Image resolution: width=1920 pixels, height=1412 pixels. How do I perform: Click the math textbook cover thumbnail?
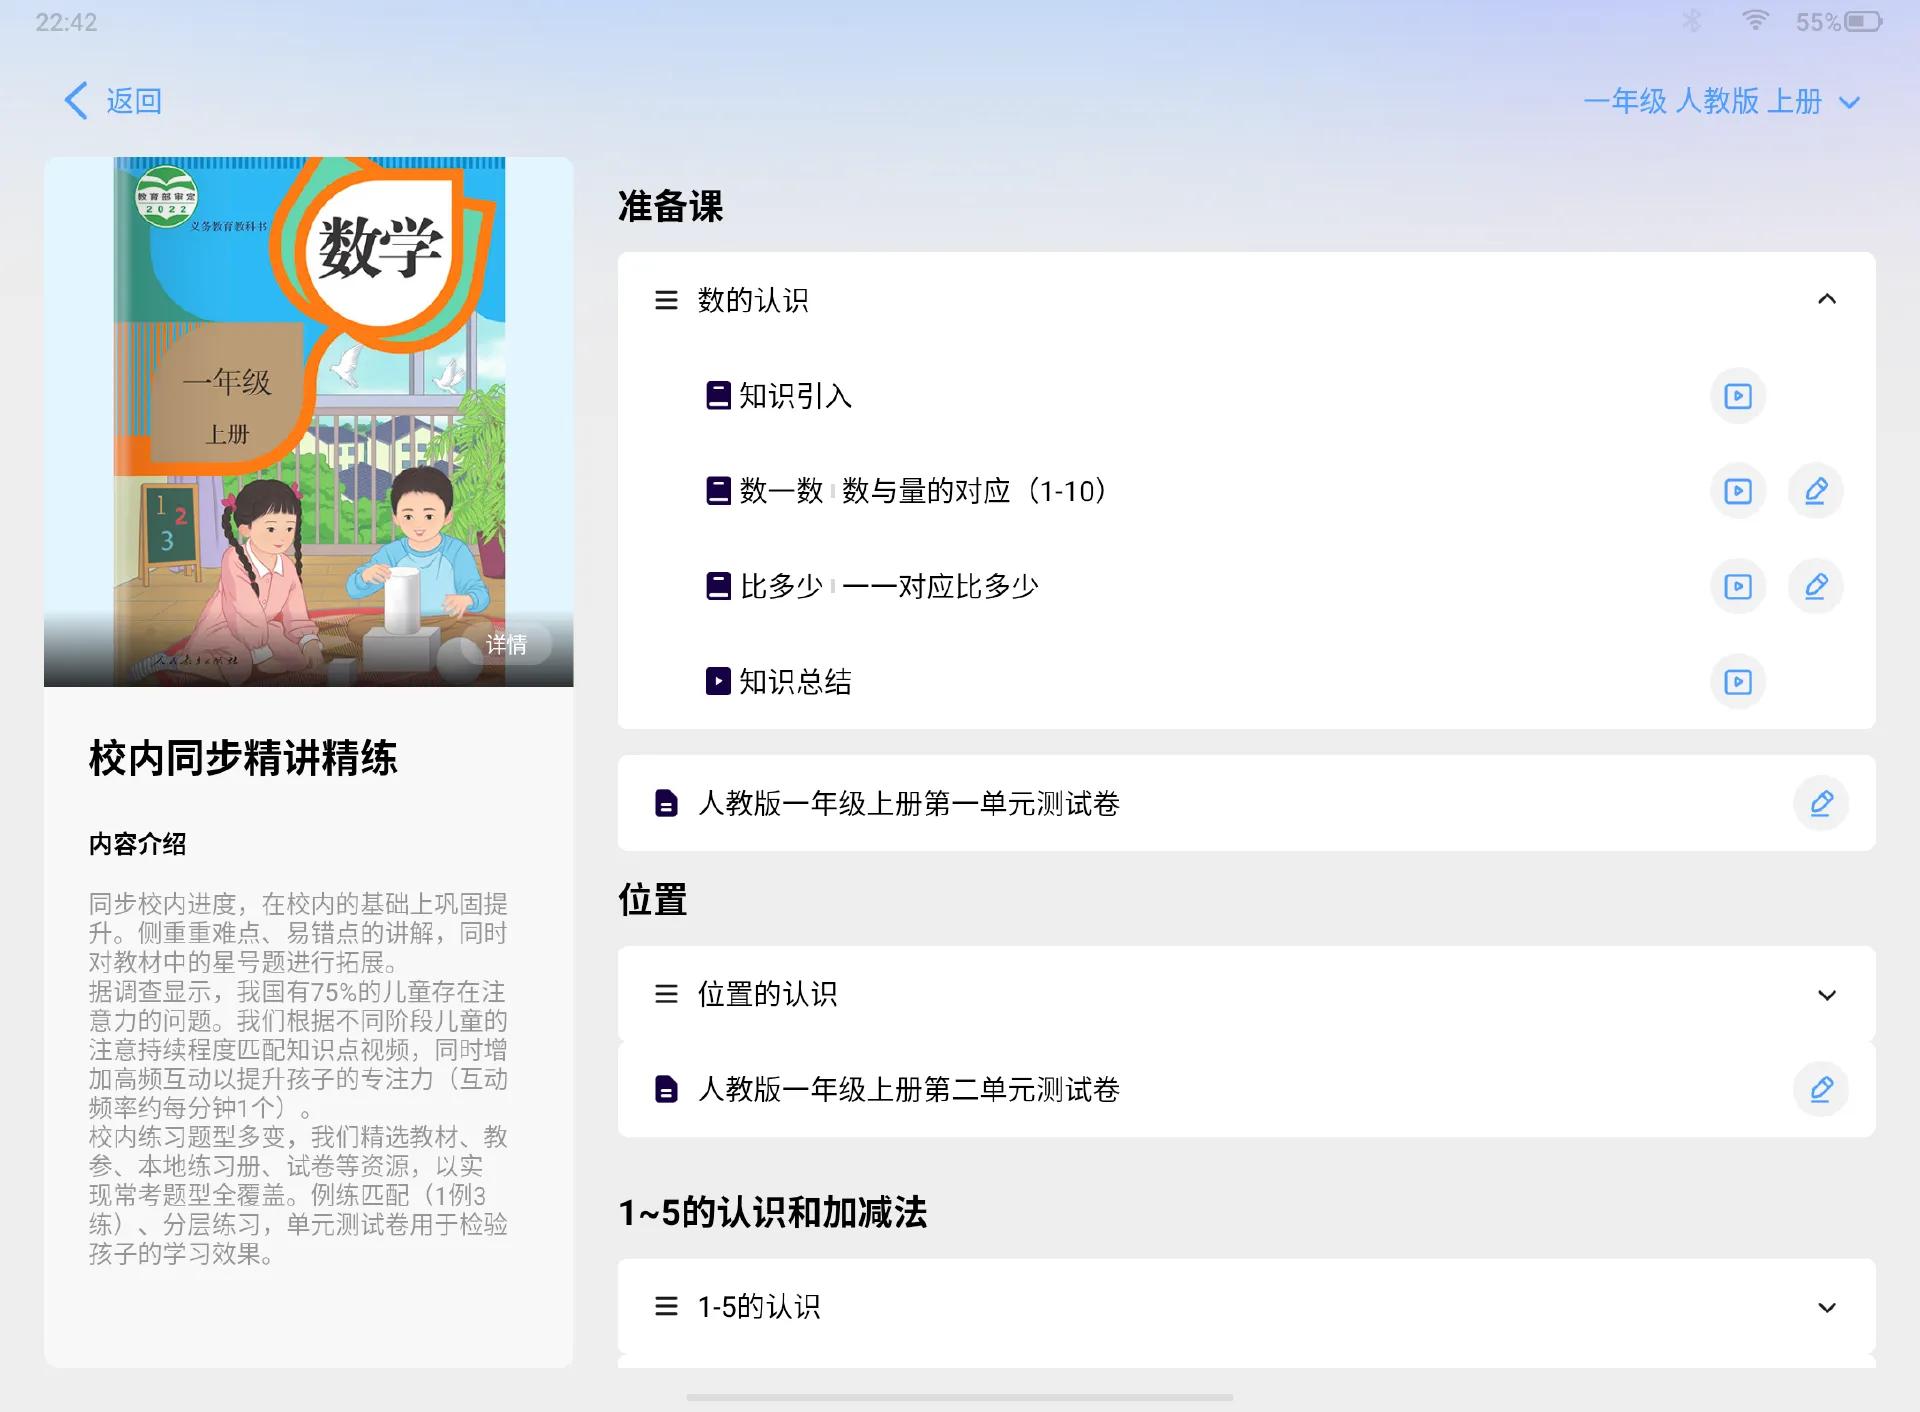point(308,420)
